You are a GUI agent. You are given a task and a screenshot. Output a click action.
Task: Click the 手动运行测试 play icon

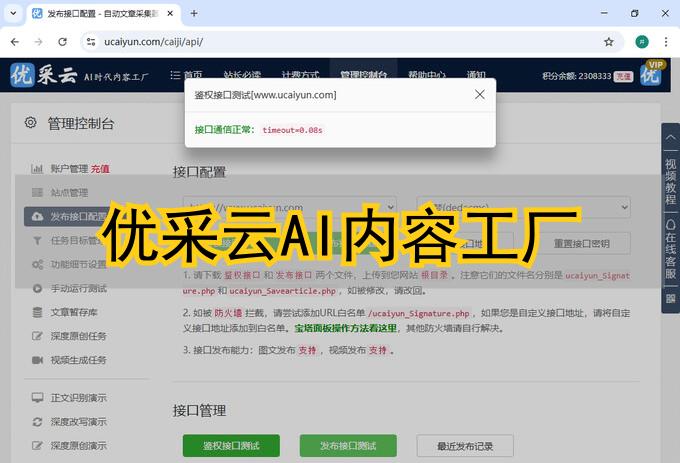coord(37,288)
